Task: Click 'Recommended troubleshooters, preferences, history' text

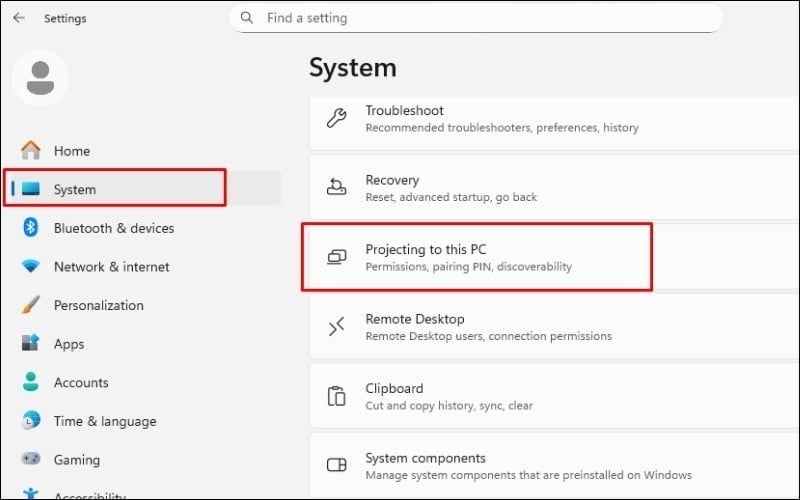Action: click(x=502, y=128)
